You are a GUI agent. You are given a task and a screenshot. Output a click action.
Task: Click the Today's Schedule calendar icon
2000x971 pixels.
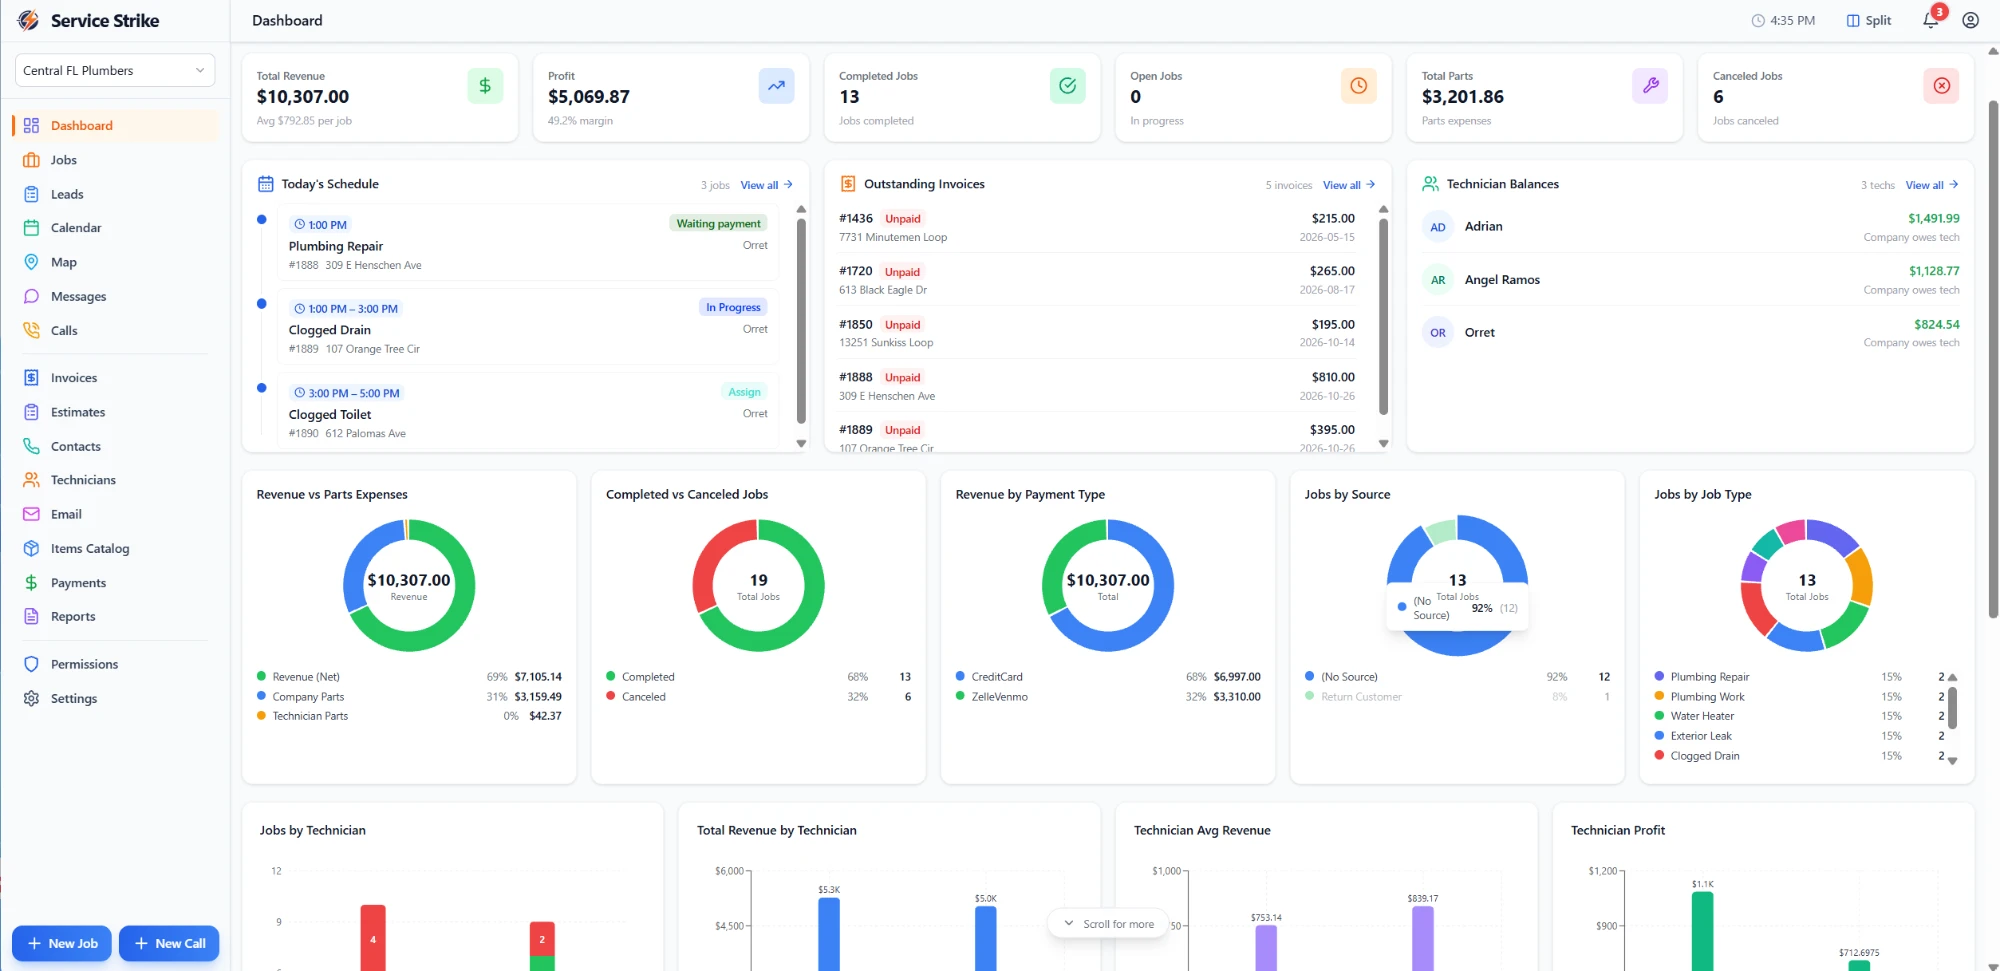click(x=265, y=184)
